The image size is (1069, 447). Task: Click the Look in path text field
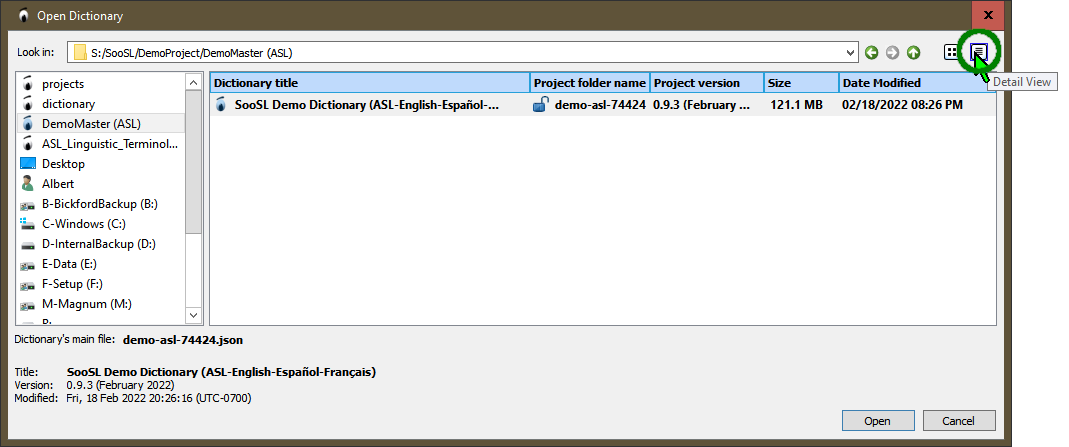[x=462, y=52]
